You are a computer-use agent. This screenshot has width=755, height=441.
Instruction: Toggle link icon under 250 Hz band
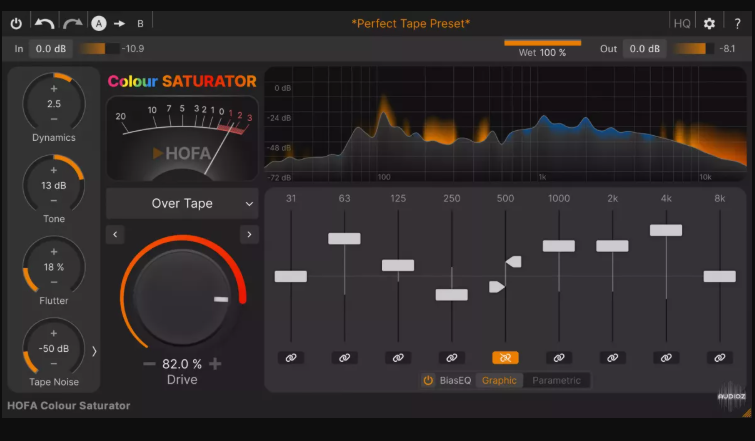tap(452, 358)
